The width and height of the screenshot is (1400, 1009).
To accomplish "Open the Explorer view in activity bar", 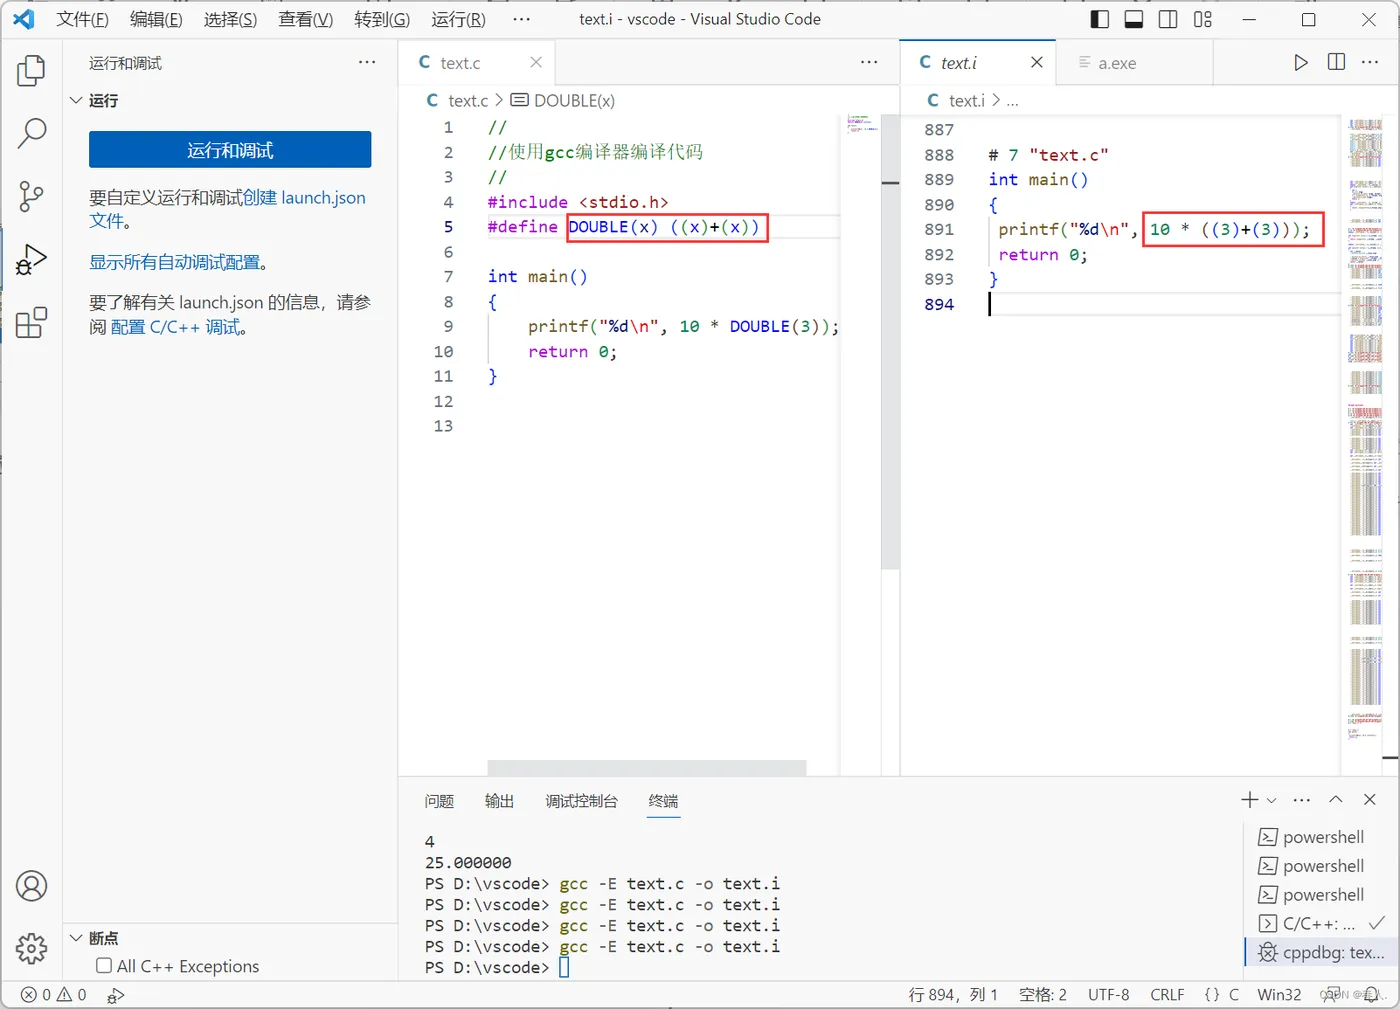I will click(31, 71).
